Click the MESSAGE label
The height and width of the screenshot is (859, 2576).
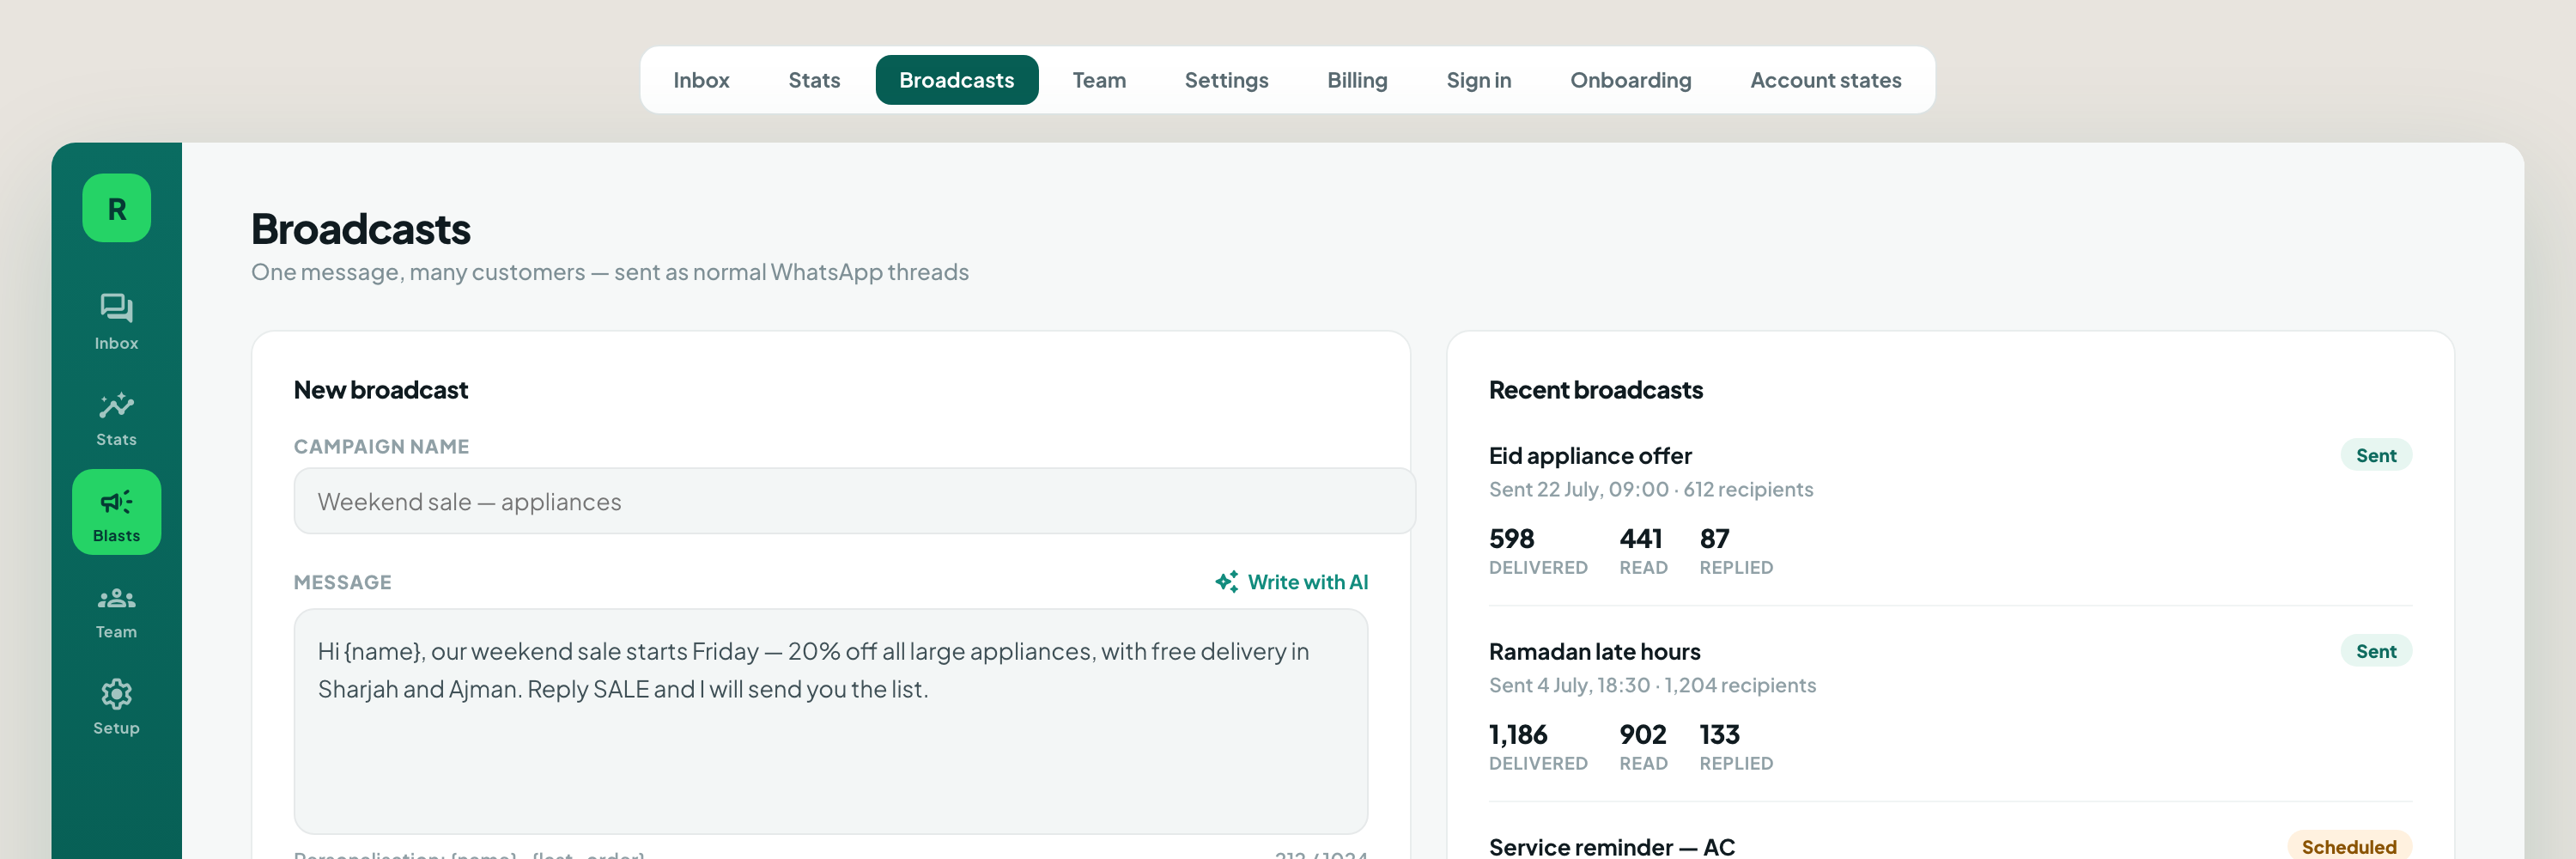342,582
